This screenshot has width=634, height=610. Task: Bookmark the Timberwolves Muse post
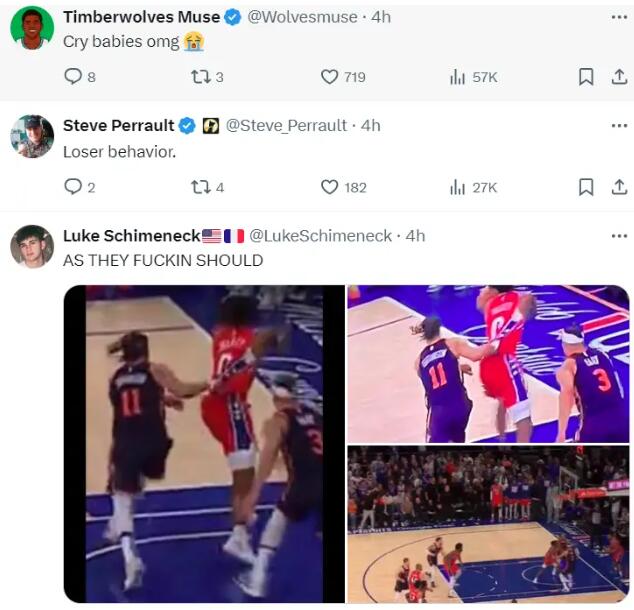(x=587, y=77)
